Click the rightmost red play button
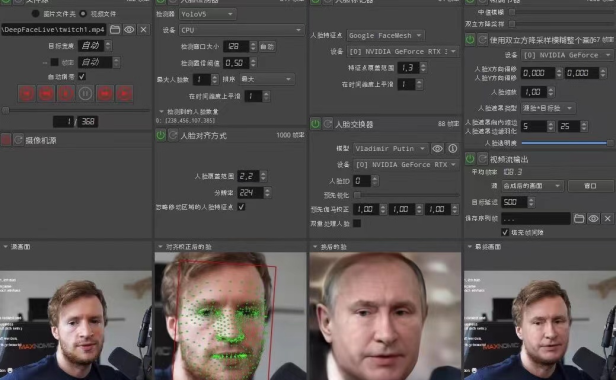 [x=124, y=94]
